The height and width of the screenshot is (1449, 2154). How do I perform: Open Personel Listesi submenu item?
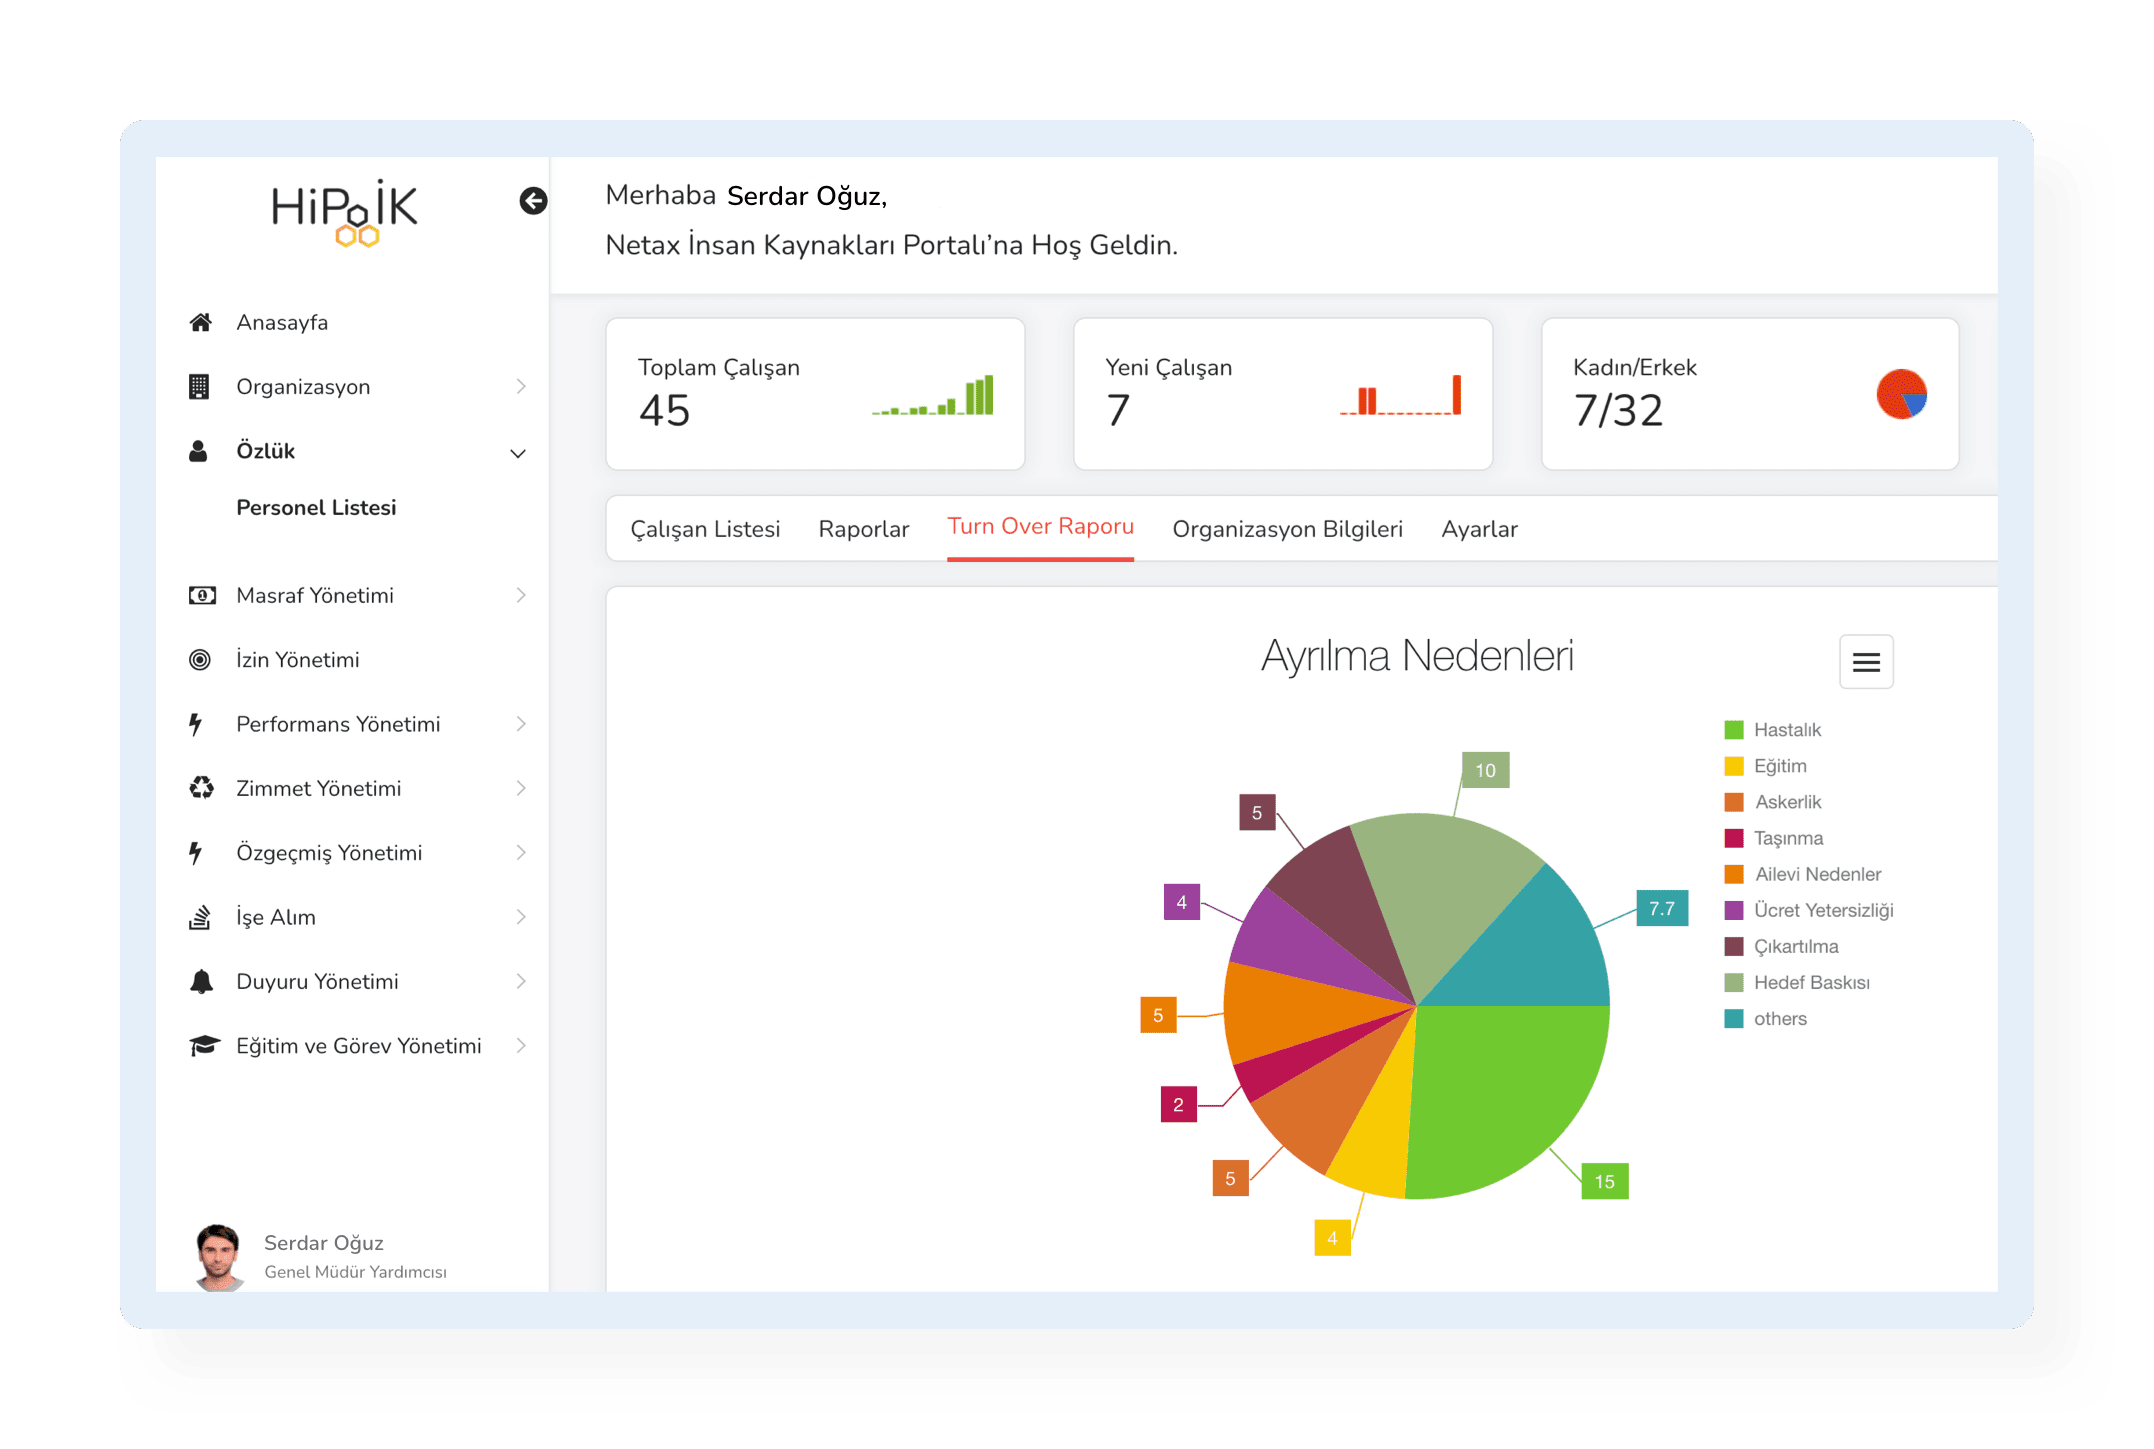coord(316,508)
